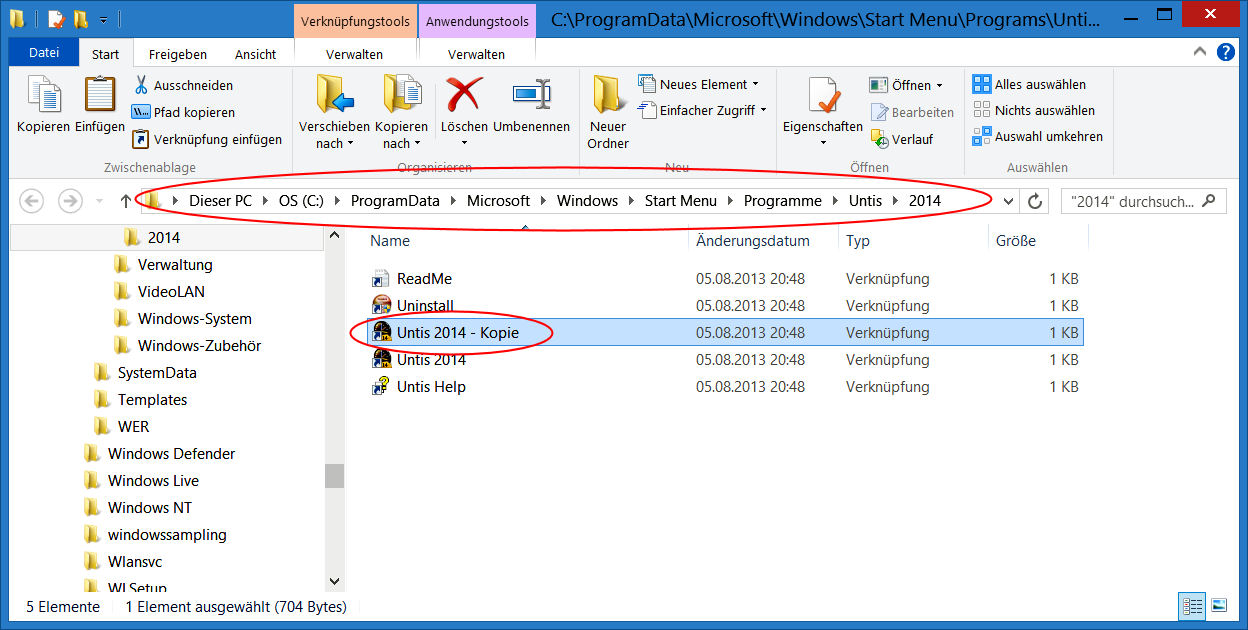Image resolution: width=1248 pixels, height=630 pixels.
Task: Open the help question mark icon
Action: (x=1225, y=53)
